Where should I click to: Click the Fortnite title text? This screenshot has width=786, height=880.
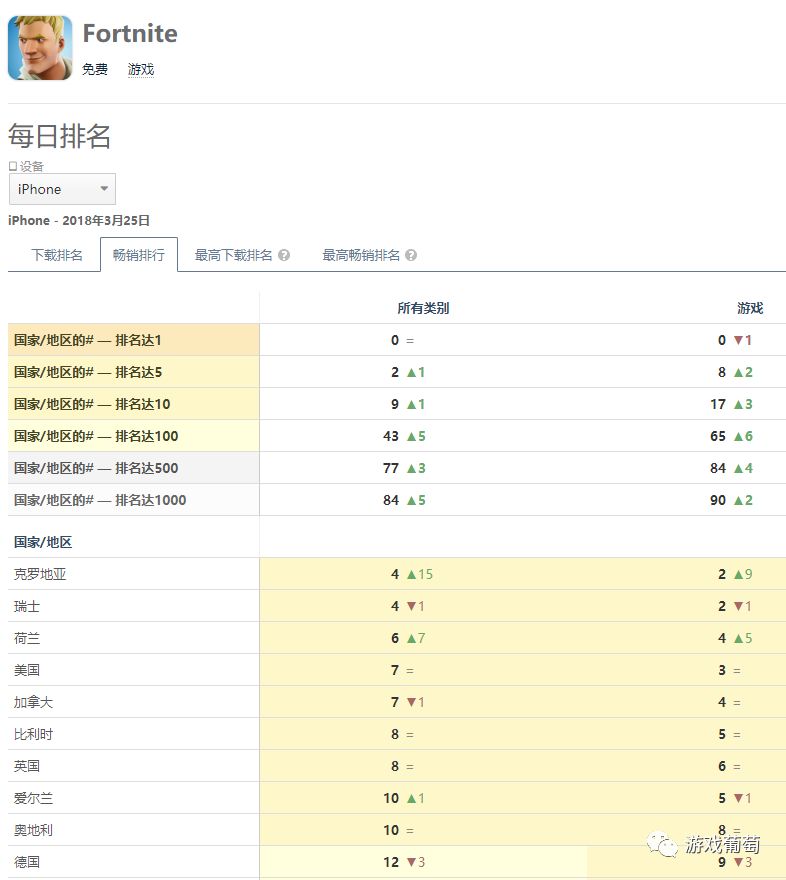point(130,34)
